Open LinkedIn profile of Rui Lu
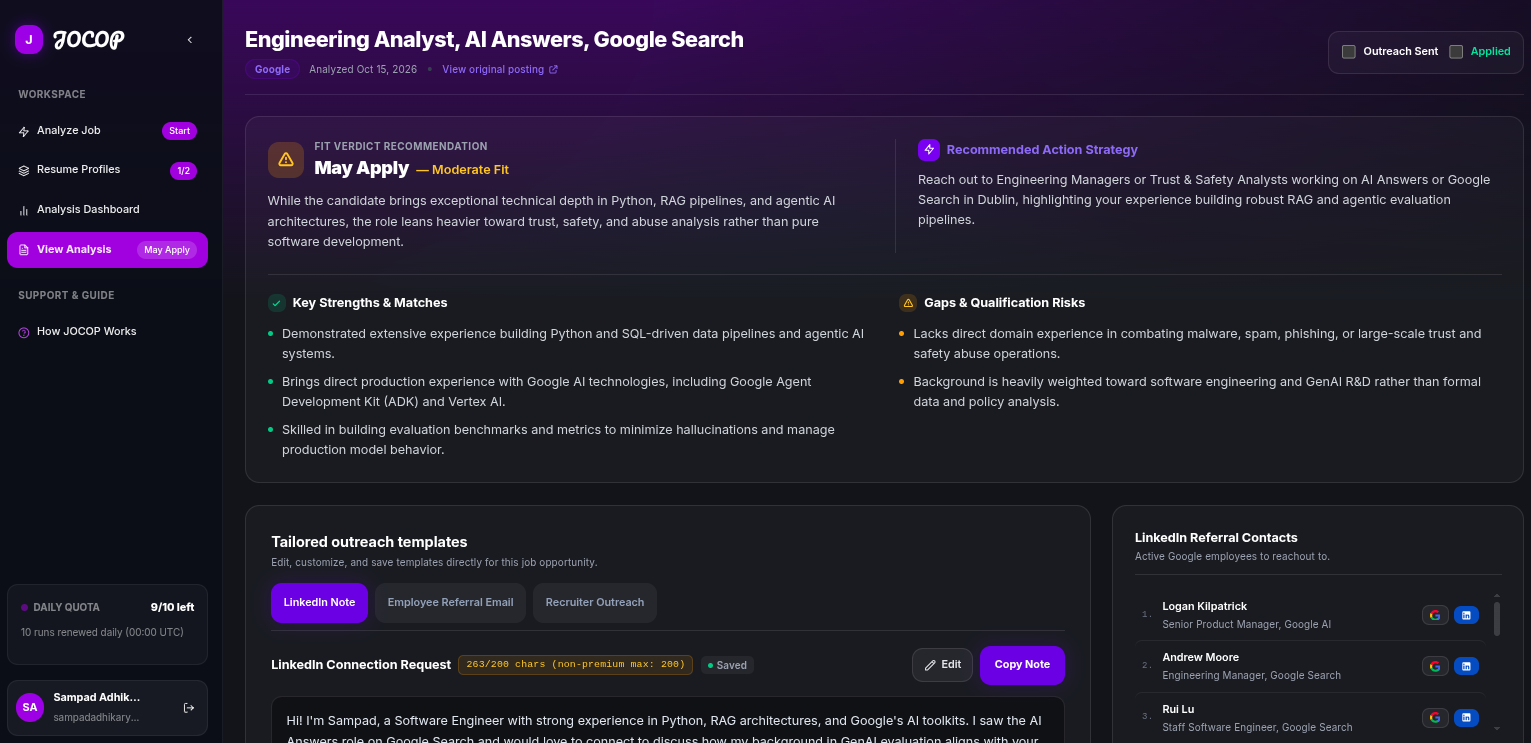 click(1466, 717)
